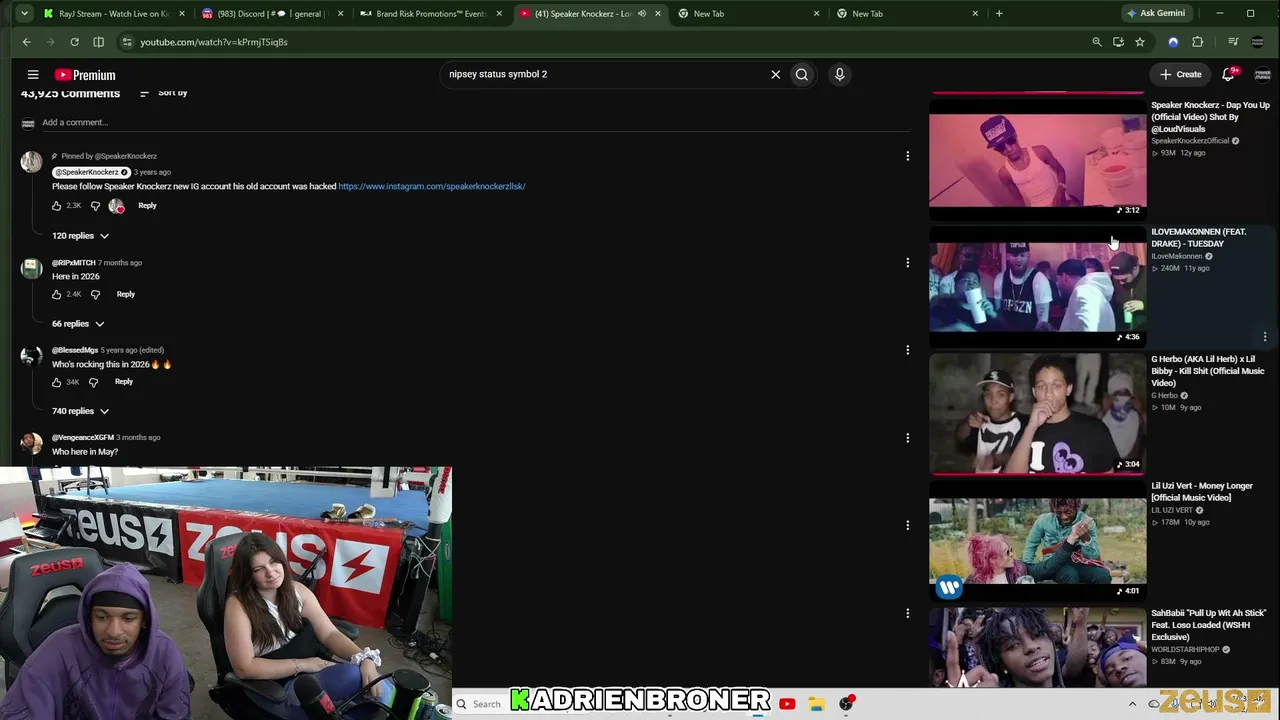The height and width of the screenshot is (720, 1280).
Task: Open File Explorer from the taskbar
Action: pos(817,704)
